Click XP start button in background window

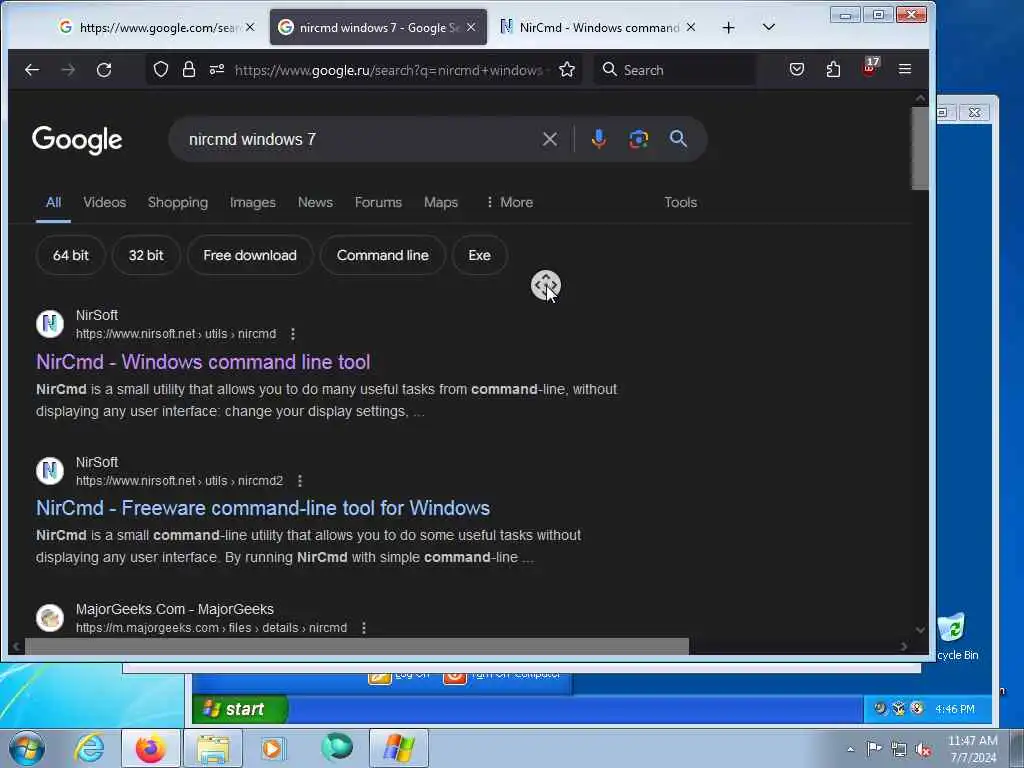tap(240, 709)
